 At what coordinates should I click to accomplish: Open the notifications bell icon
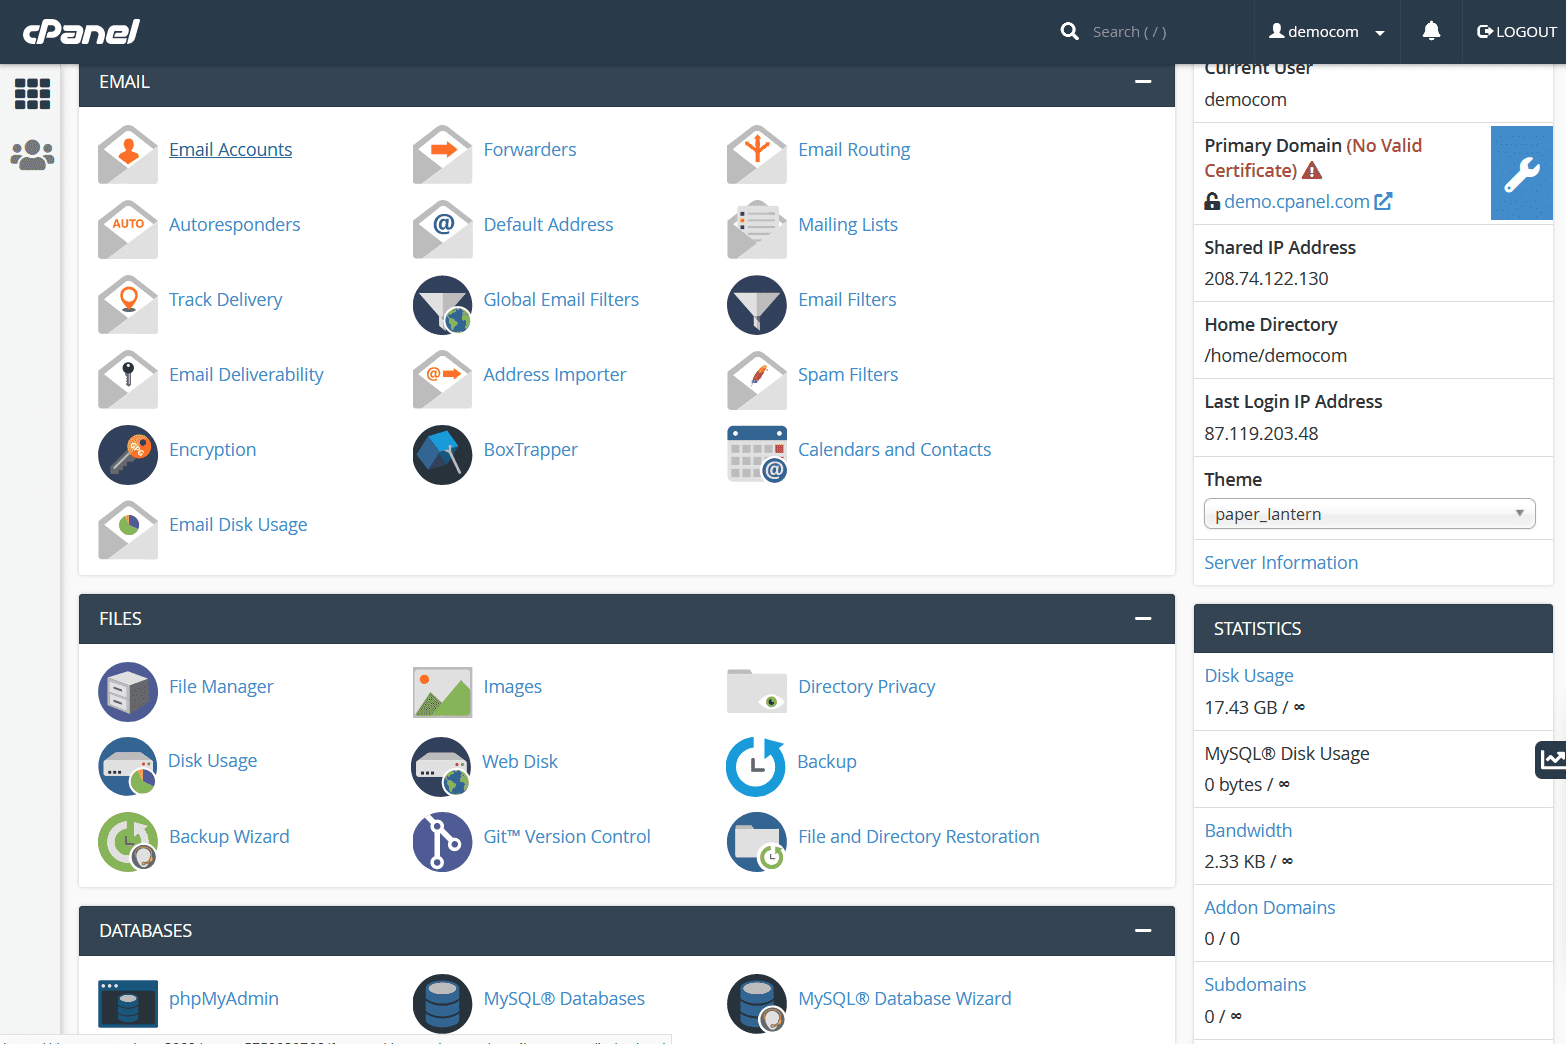click(x=1431, y=31)
